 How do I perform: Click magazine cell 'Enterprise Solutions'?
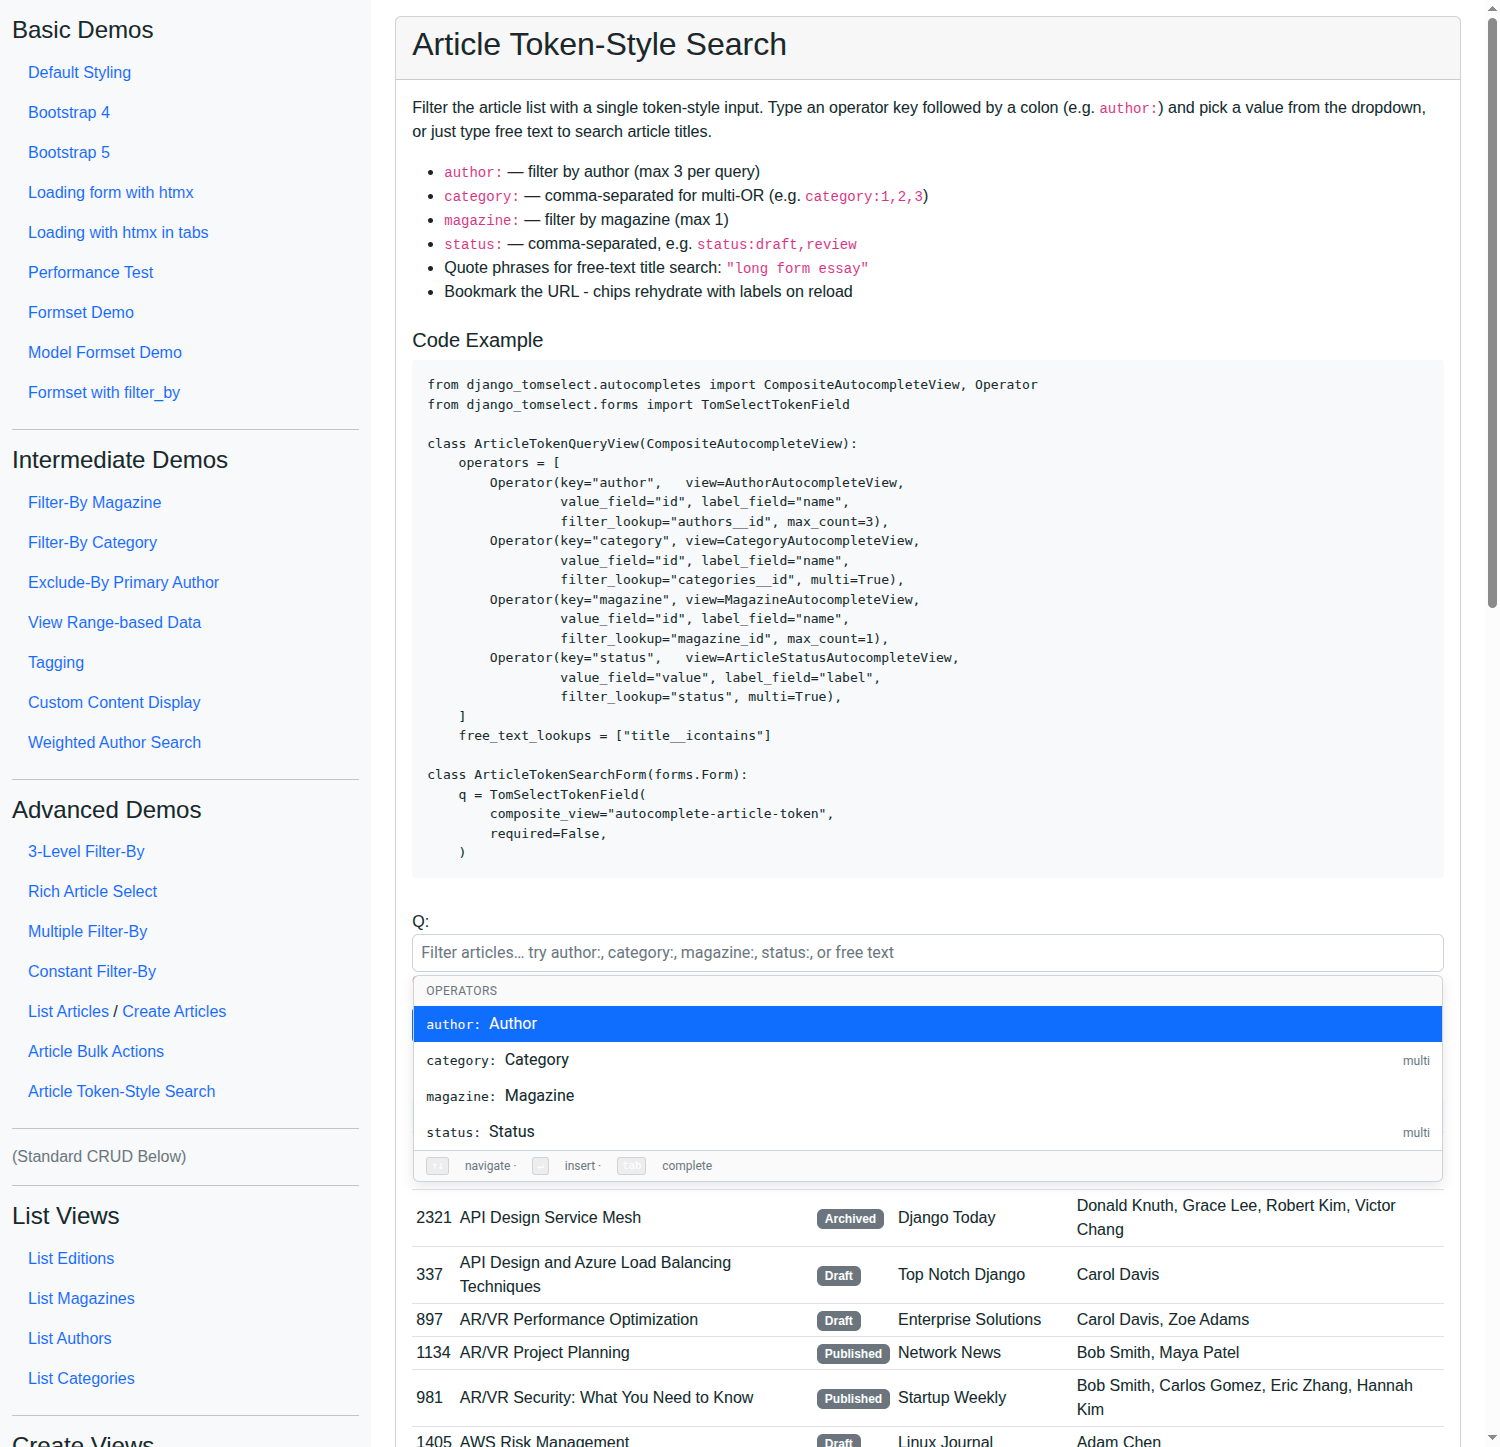pos(969,1320)
